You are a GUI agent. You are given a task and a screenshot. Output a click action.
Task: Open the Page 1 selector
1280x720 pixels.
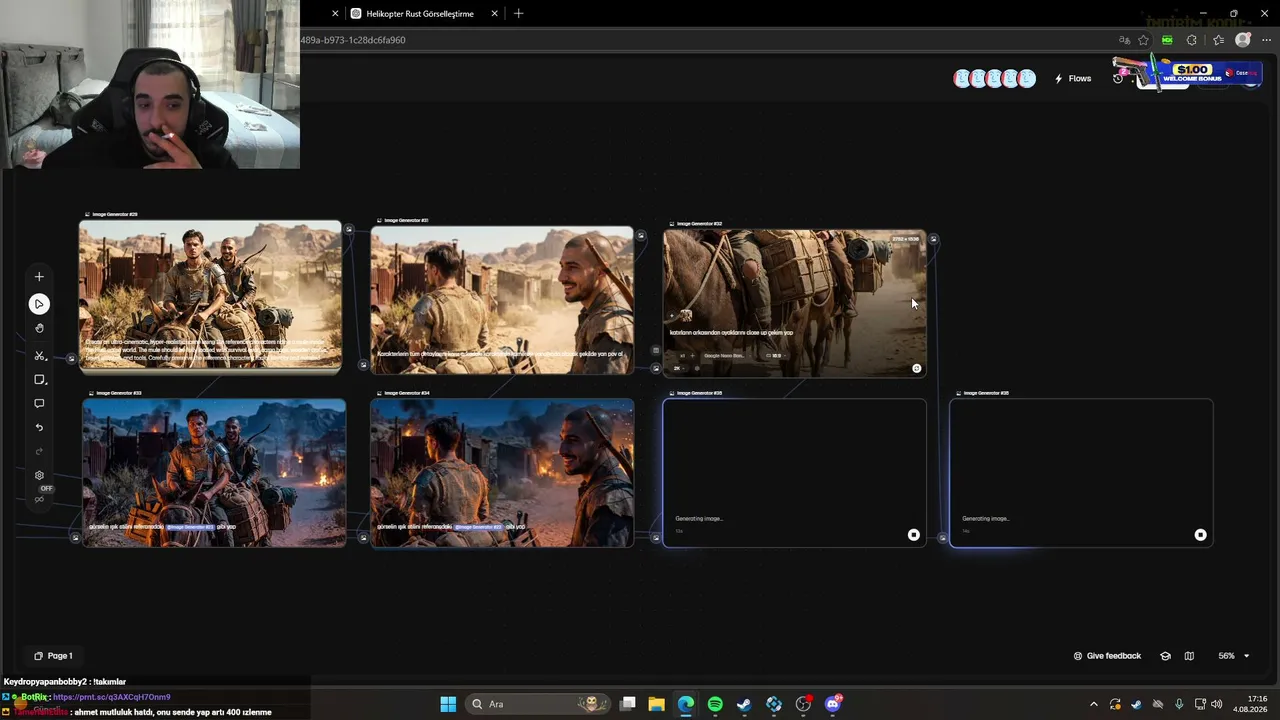click(53, 656)
